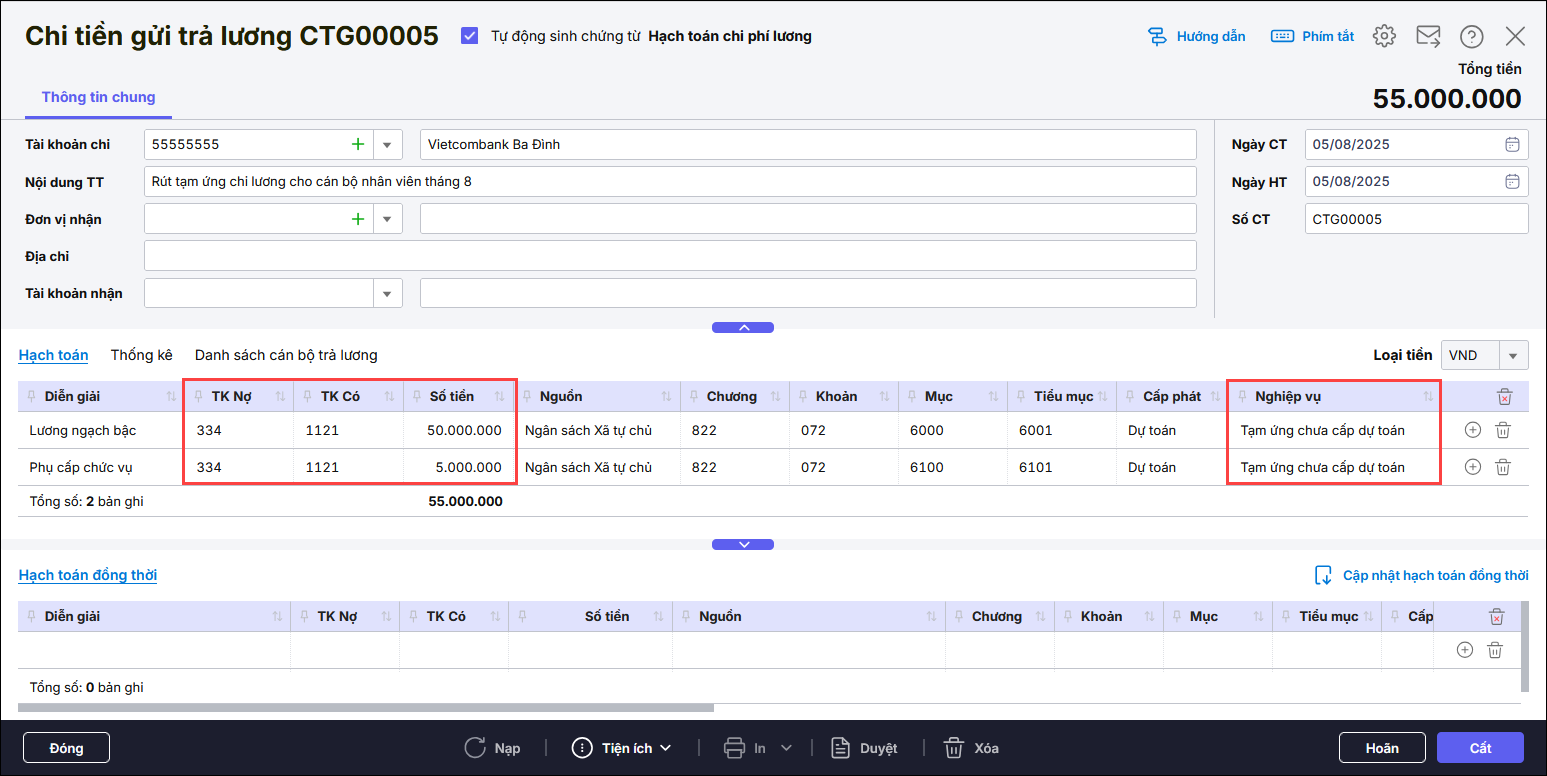Open the mail feedback icon
This screenshot has height=776, width=1547.
point(1428,36)
